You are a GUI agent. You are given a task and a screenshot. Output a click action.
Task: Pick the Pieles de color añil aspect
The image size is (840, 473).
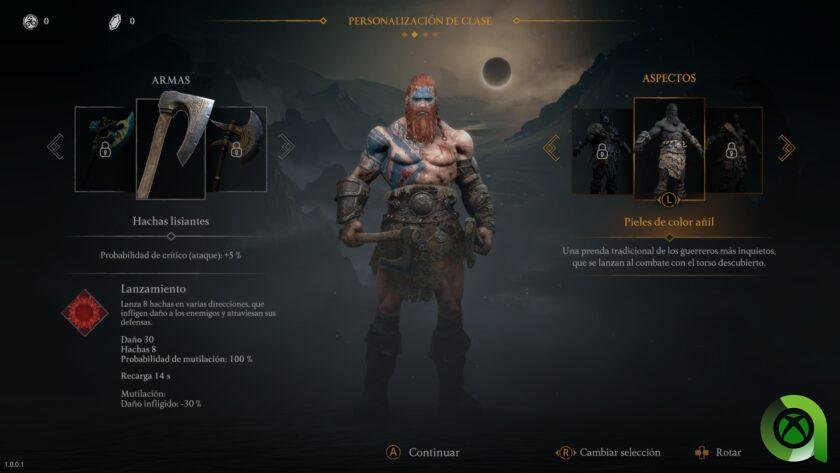point(669,147)
